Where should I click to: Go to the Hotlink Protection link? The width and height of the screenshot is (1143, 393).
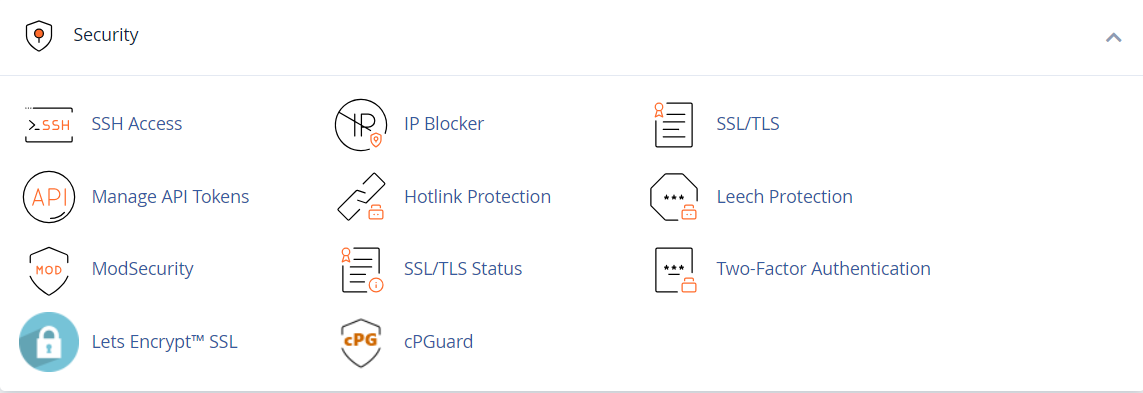point(477,197)
